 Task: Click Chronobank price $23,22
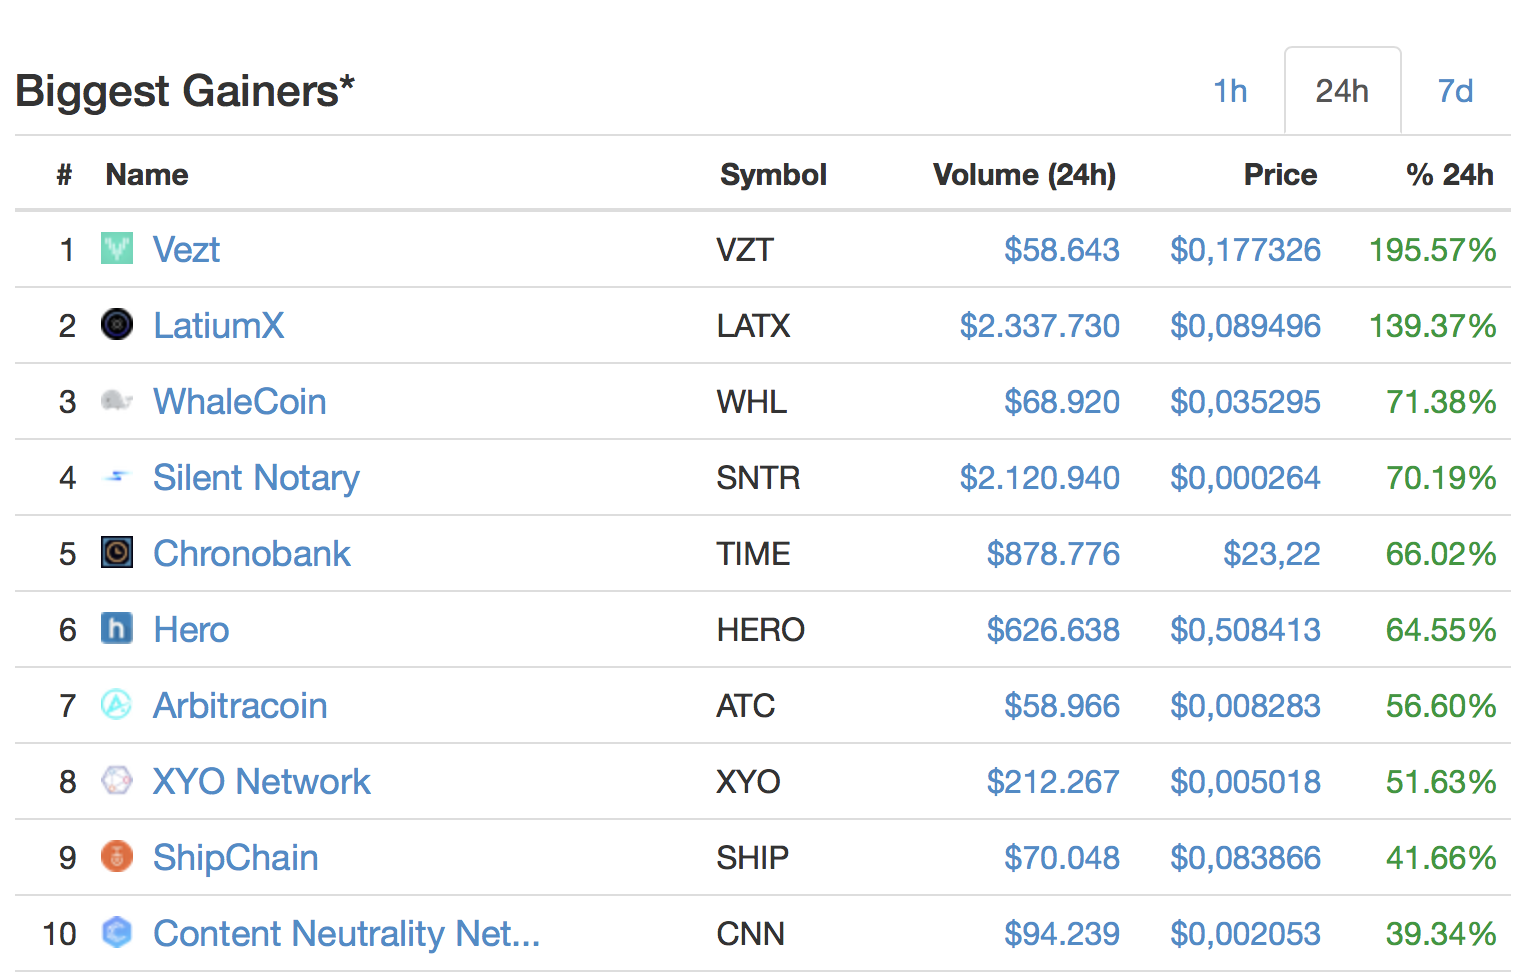(1271, 553)
